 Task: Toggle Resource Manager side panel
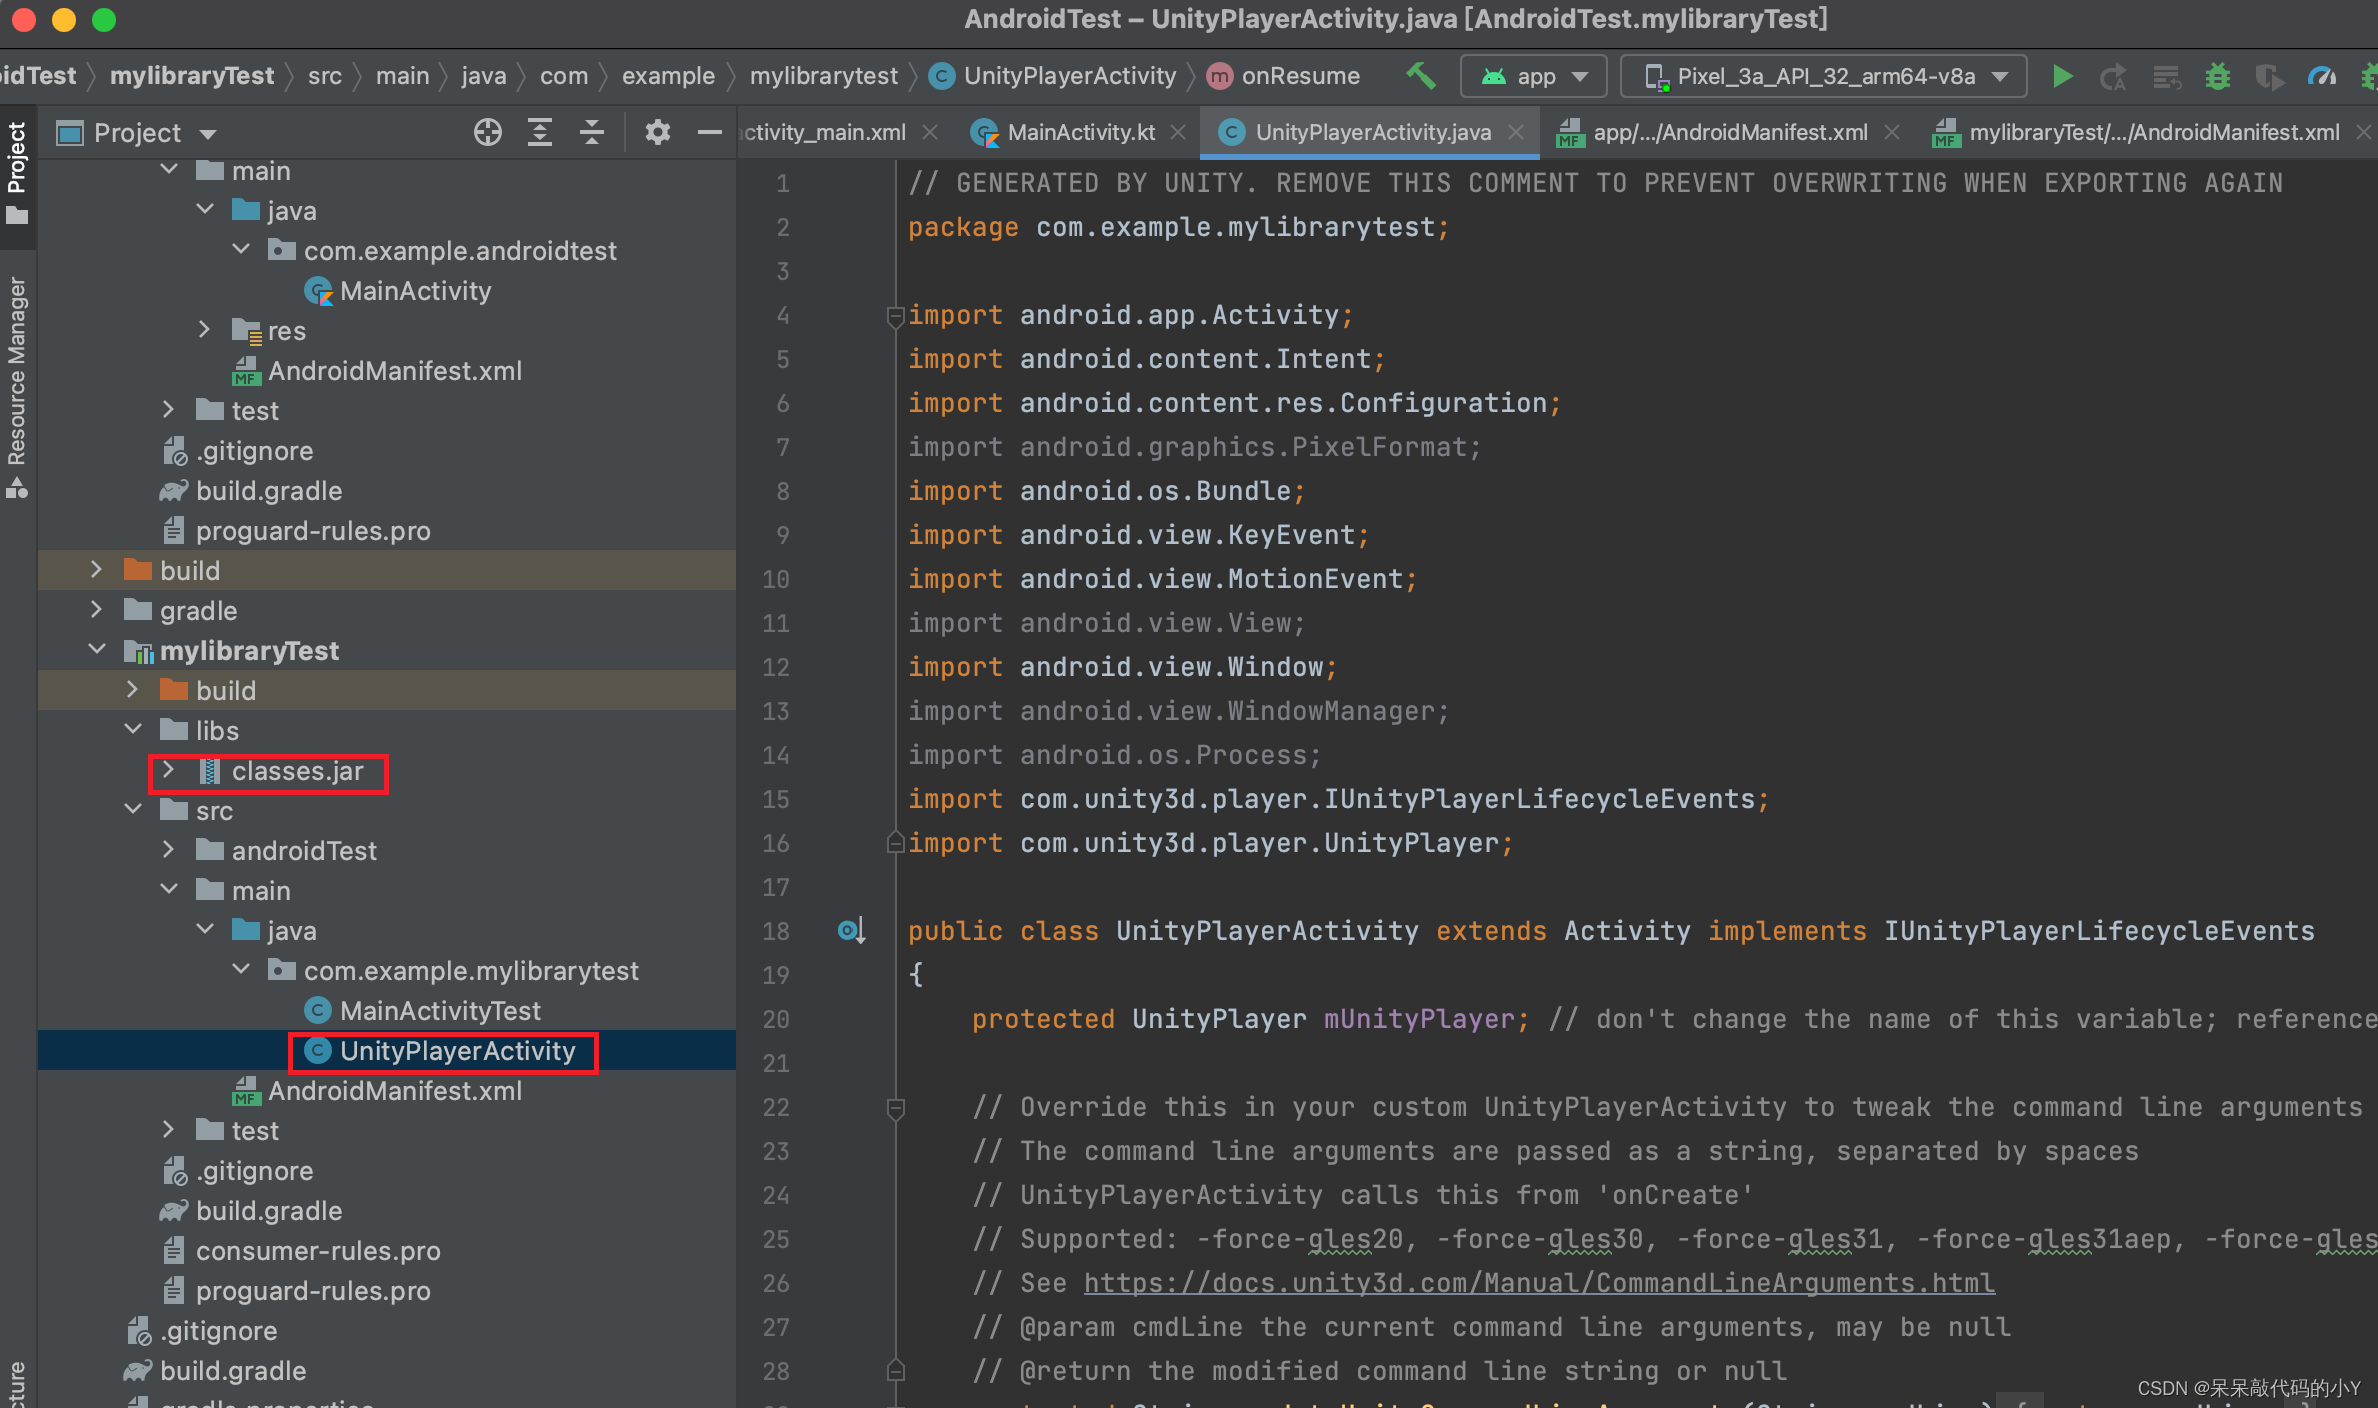17,385
